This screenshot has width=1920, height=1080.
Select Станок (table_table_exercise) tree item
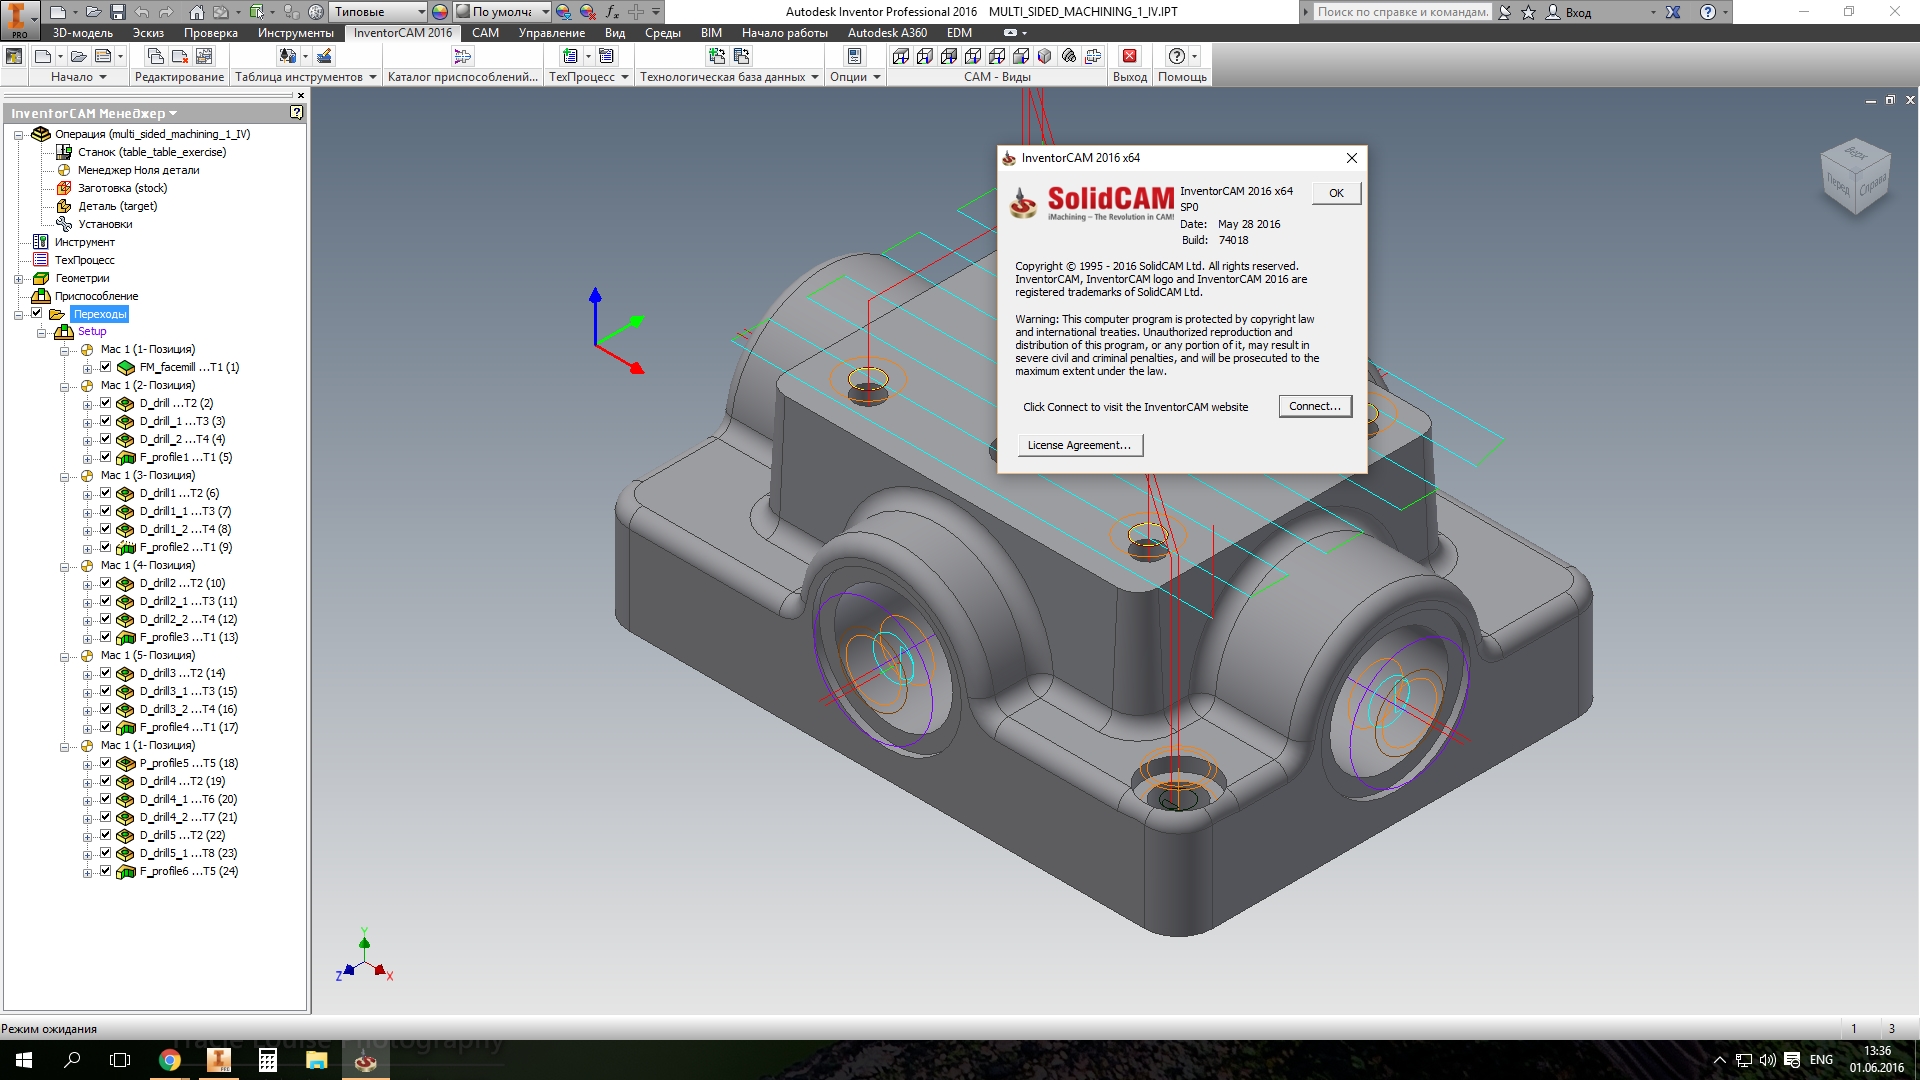[x=152, y=152]
